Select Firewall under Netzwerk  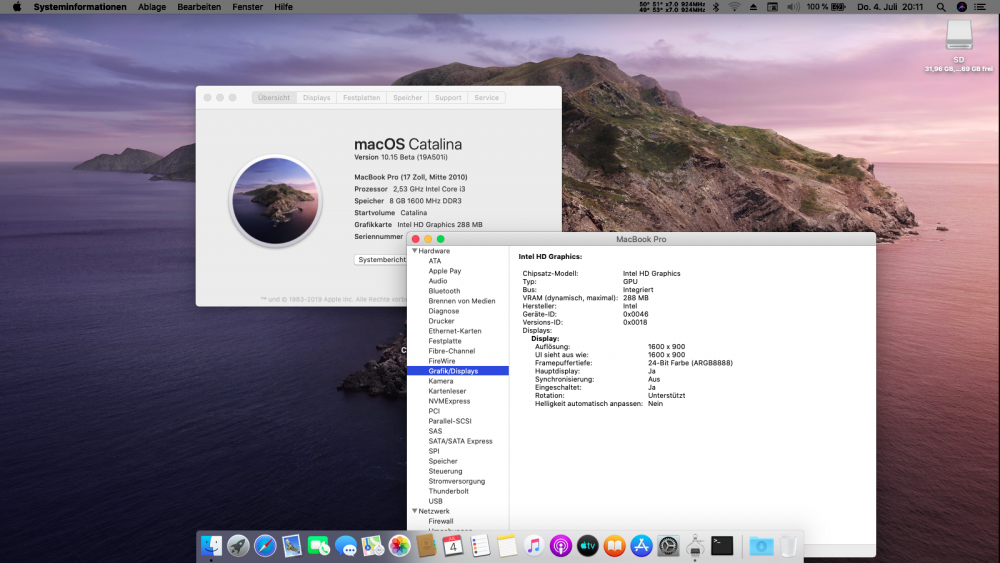441,521
